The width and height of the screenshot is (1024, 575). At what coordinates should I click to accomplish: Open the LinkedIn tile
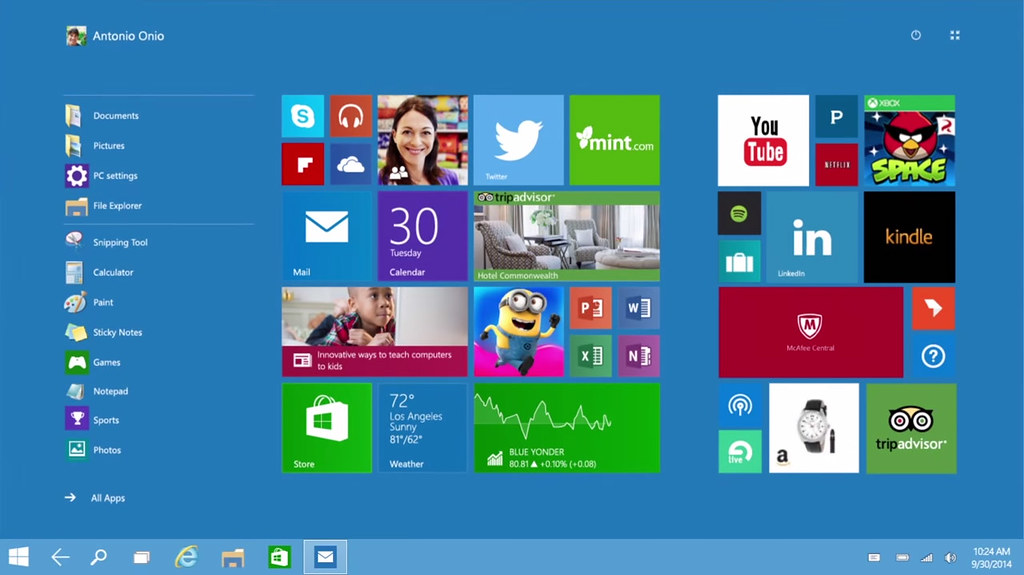click(x=812, y=237)
